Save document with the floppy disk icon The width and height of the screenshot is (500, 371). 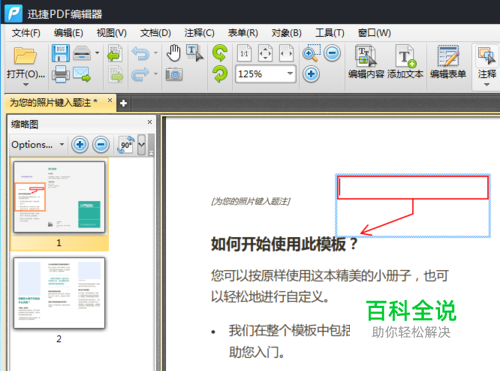[61, 53]
